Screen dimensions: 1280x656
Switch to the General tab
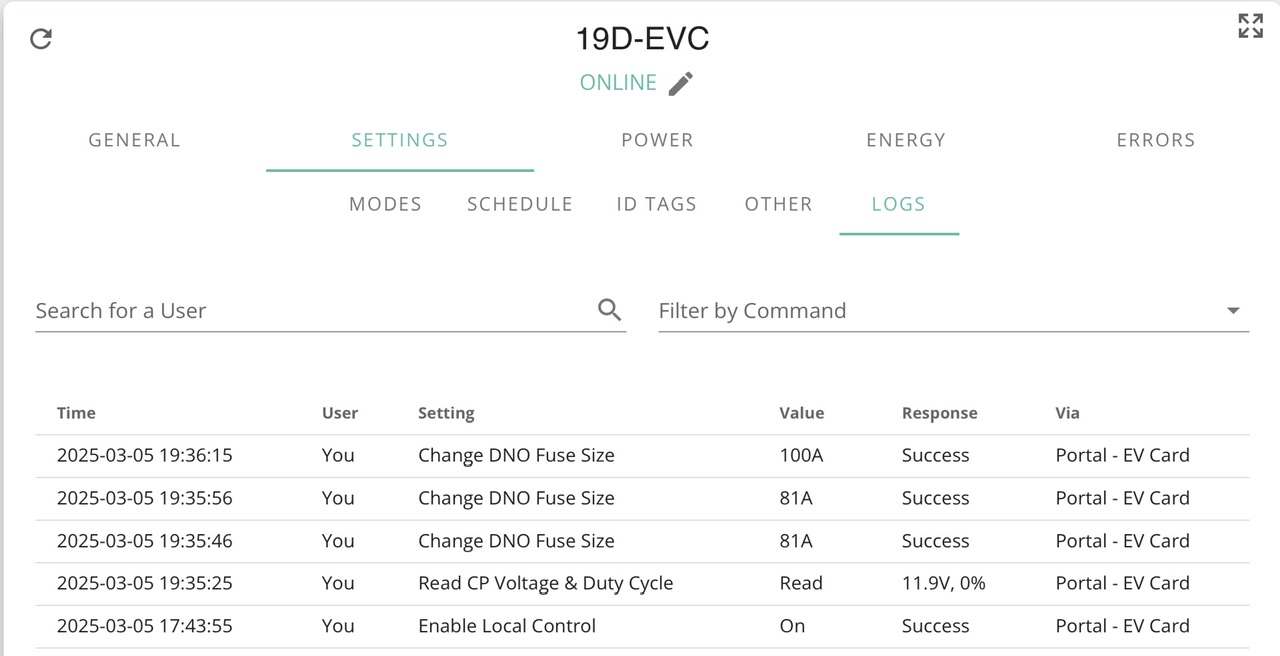[x=134, y=140]
